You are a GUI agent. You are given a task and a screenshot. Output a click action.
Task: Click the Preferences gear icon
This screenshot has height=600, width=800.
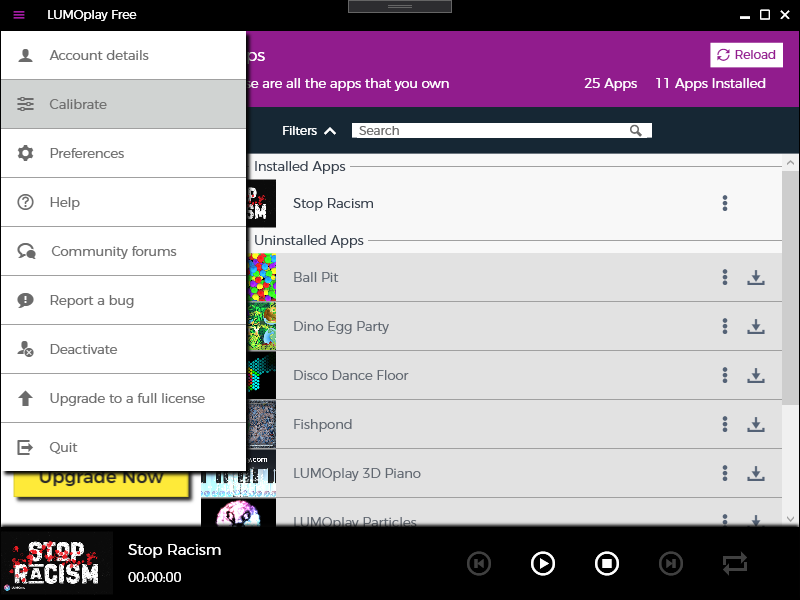[x=26, y=153]
